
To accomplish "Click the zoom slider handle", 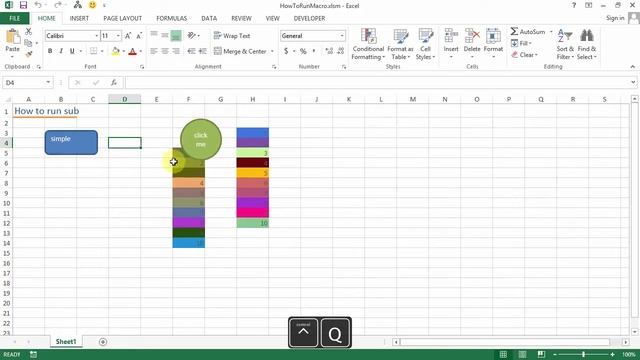I will 583,354.
